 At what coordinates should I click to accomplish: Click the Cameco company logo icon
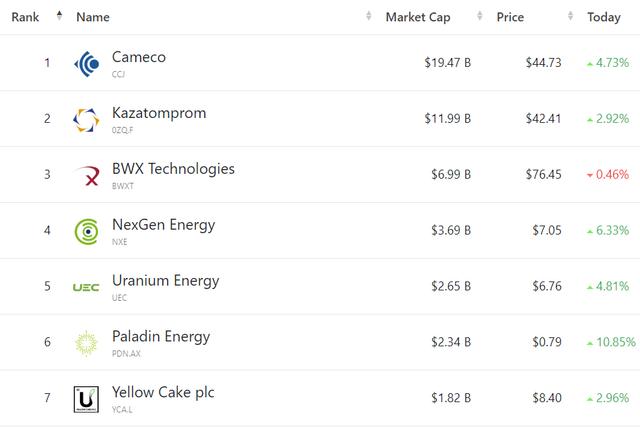click(x=87, y=64)
